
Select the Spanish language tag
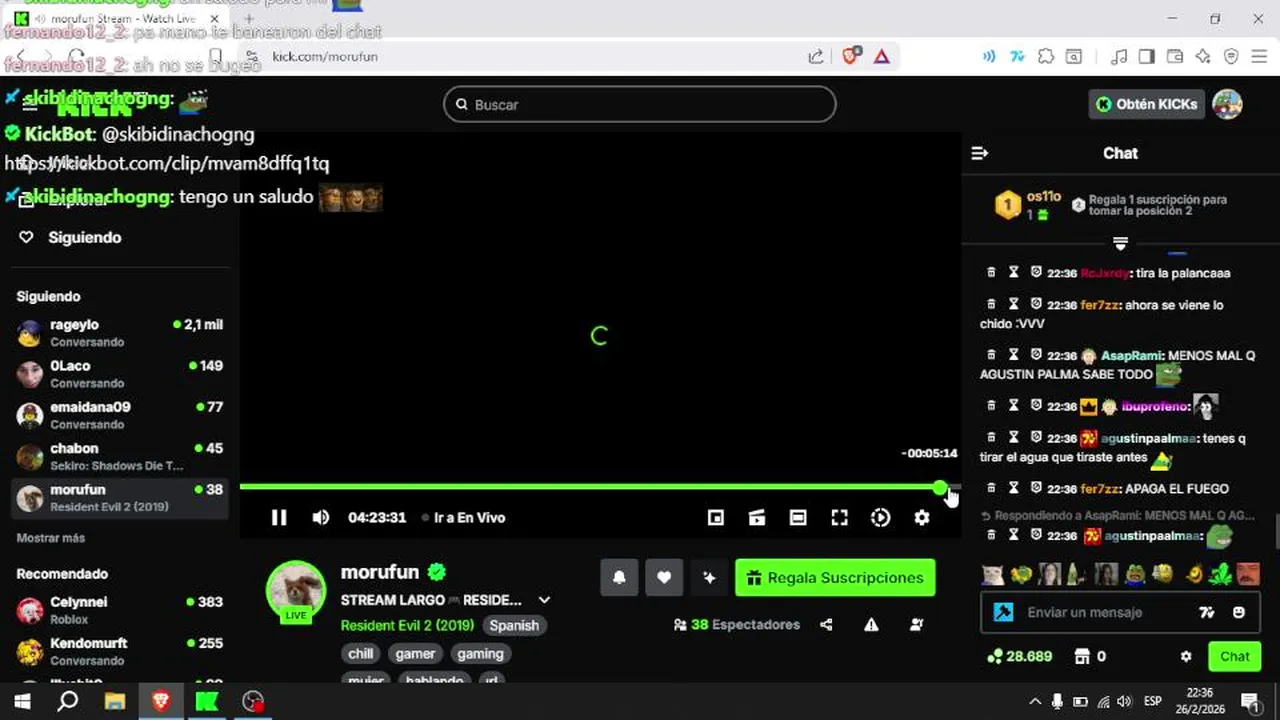[x=514, y=625]
